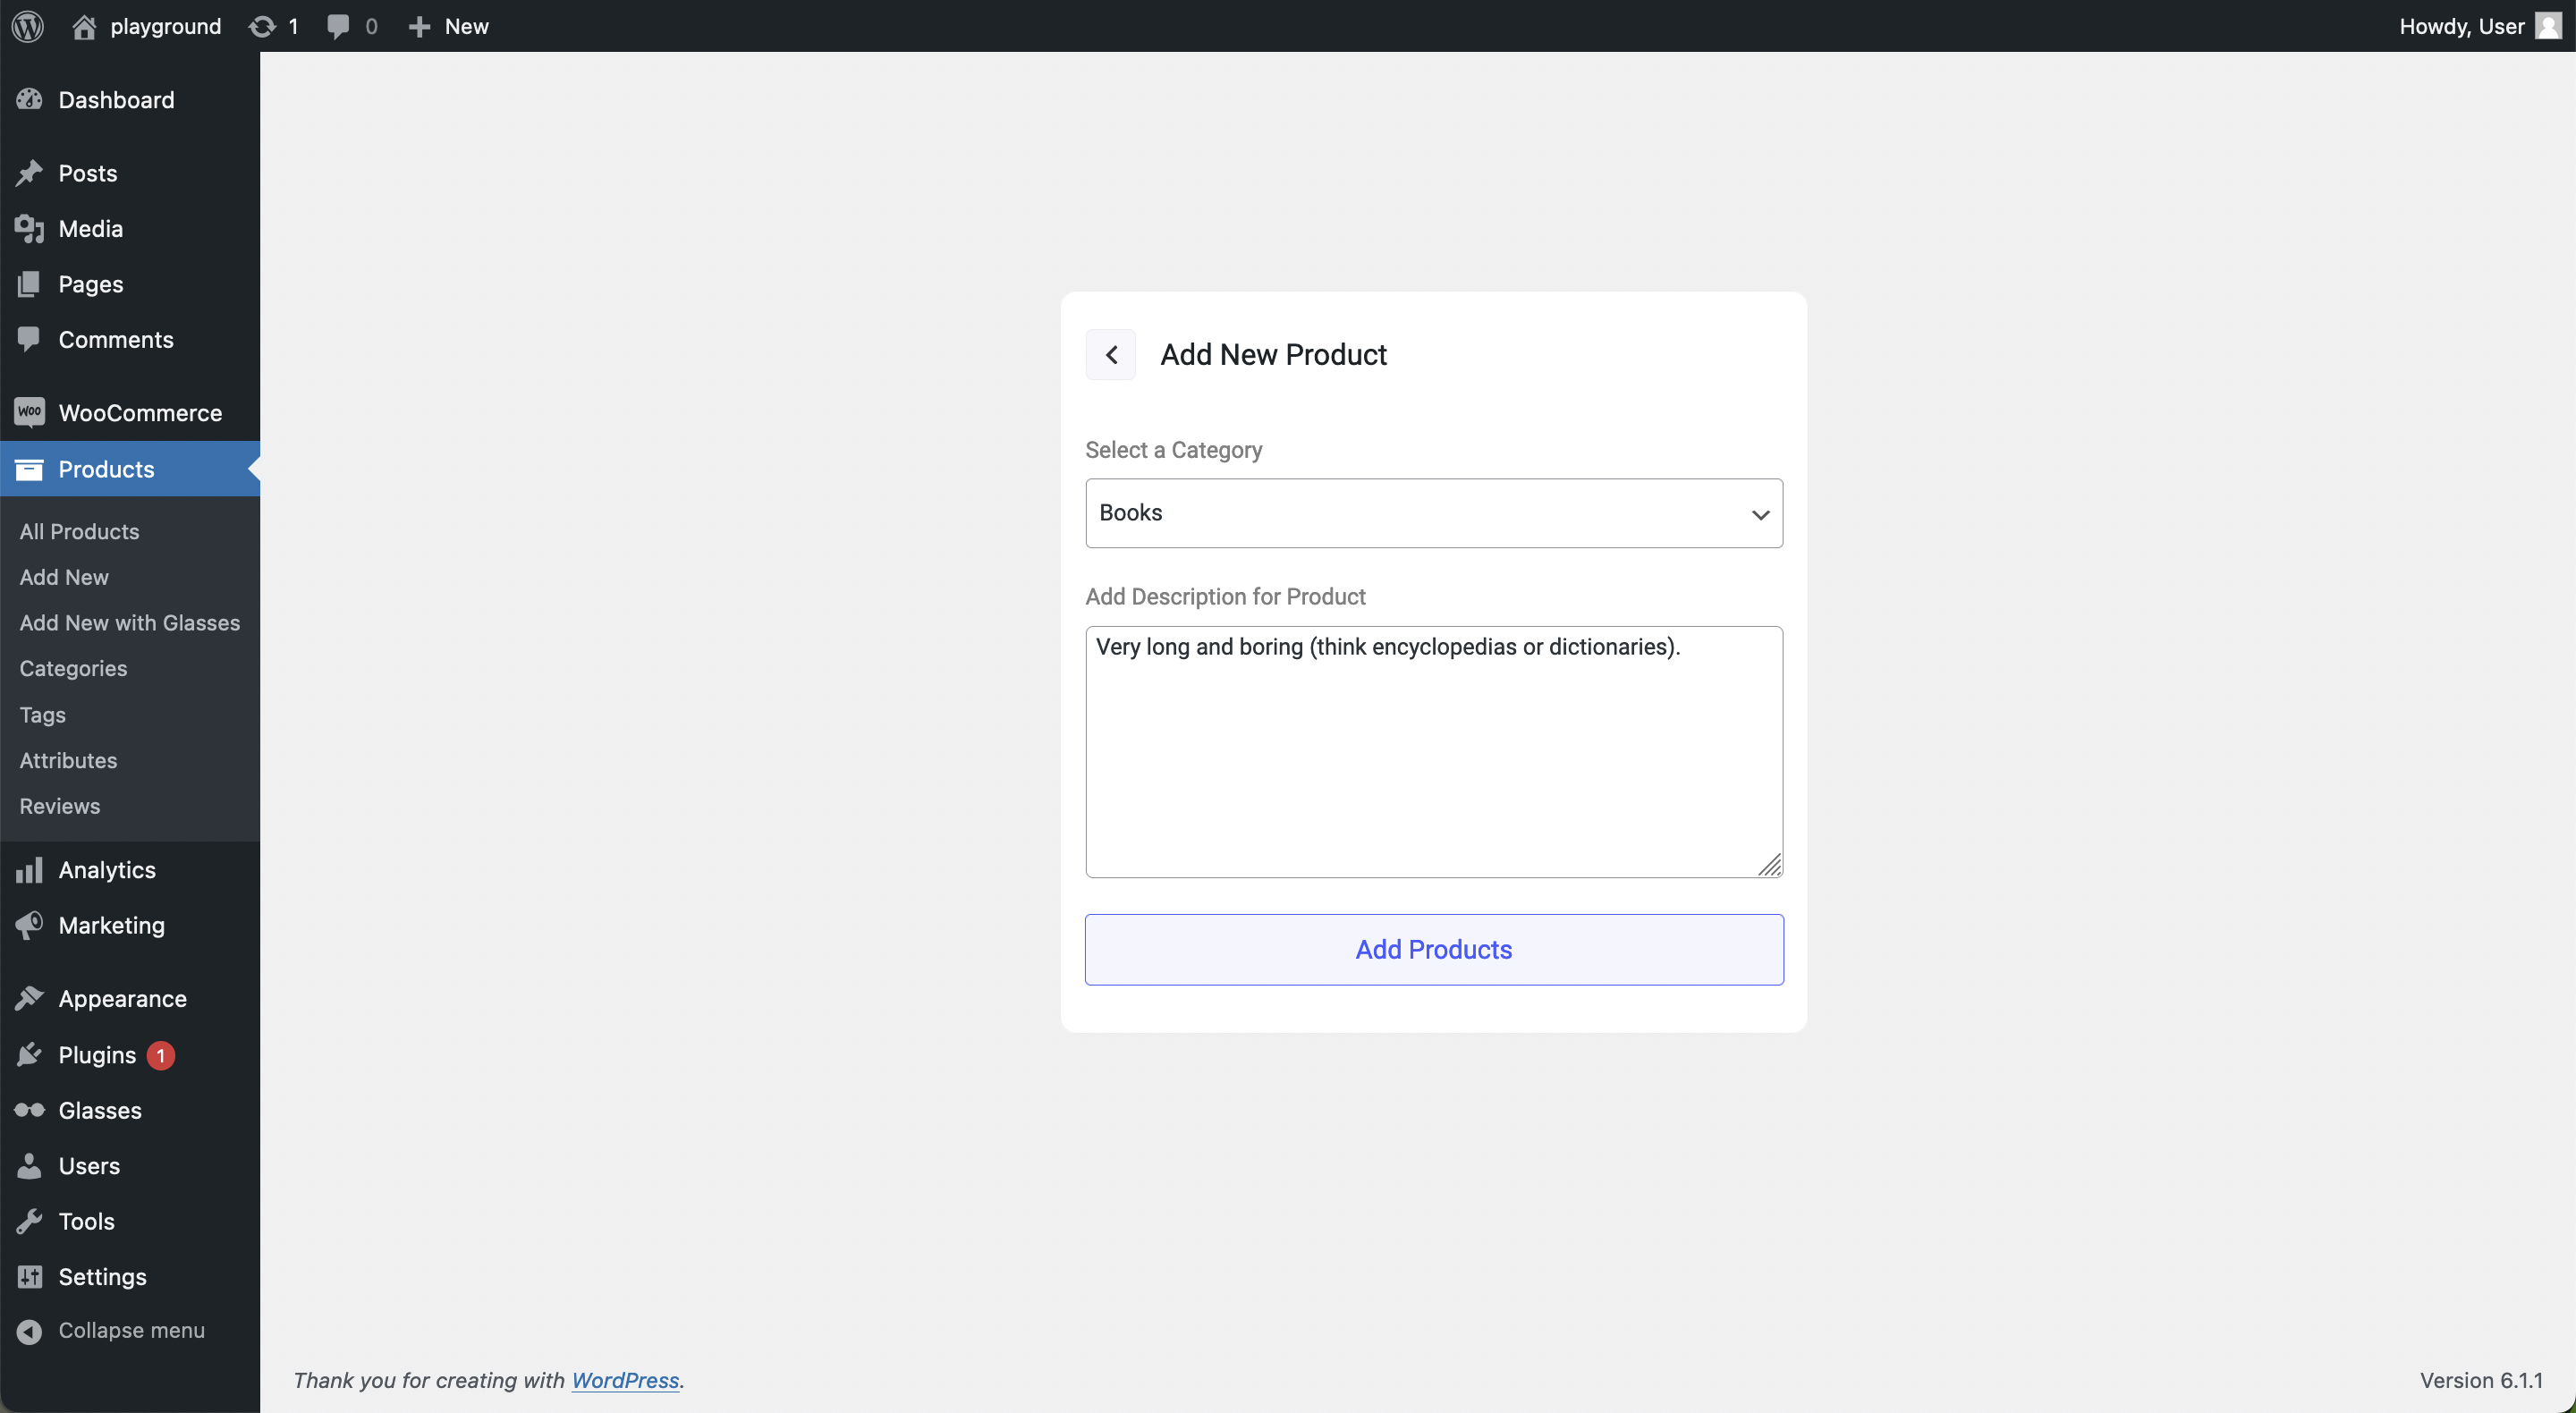Grab the textarea resize handle
This screenshot has width=2576, height=1413.
(x=1770, y=865)
